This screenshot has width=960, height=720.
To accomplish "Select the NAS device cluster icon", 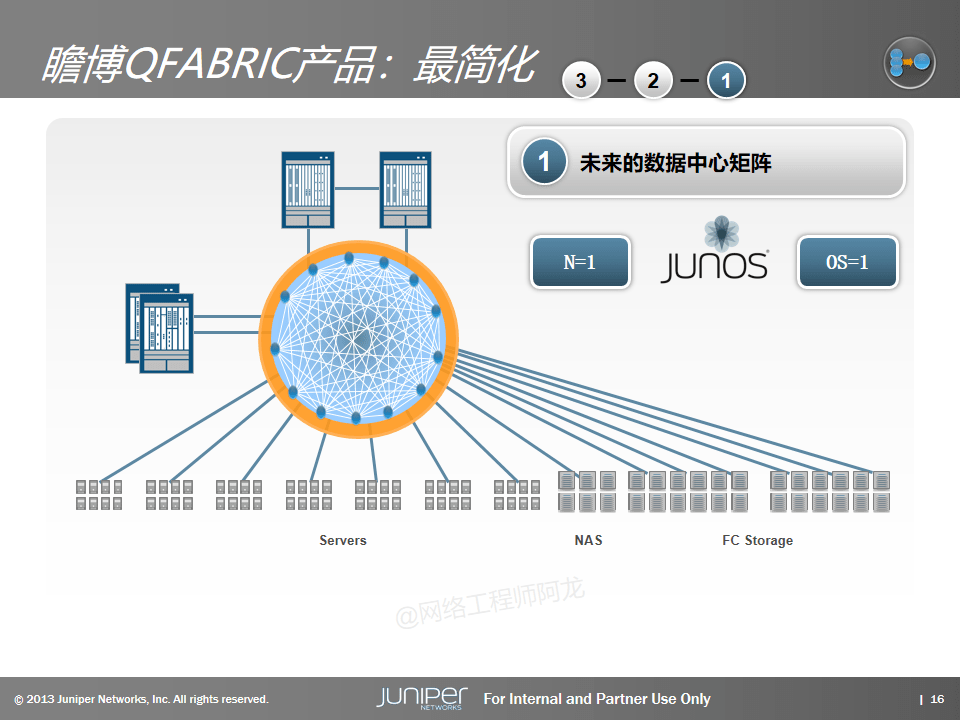I will [x=587, y=491].
